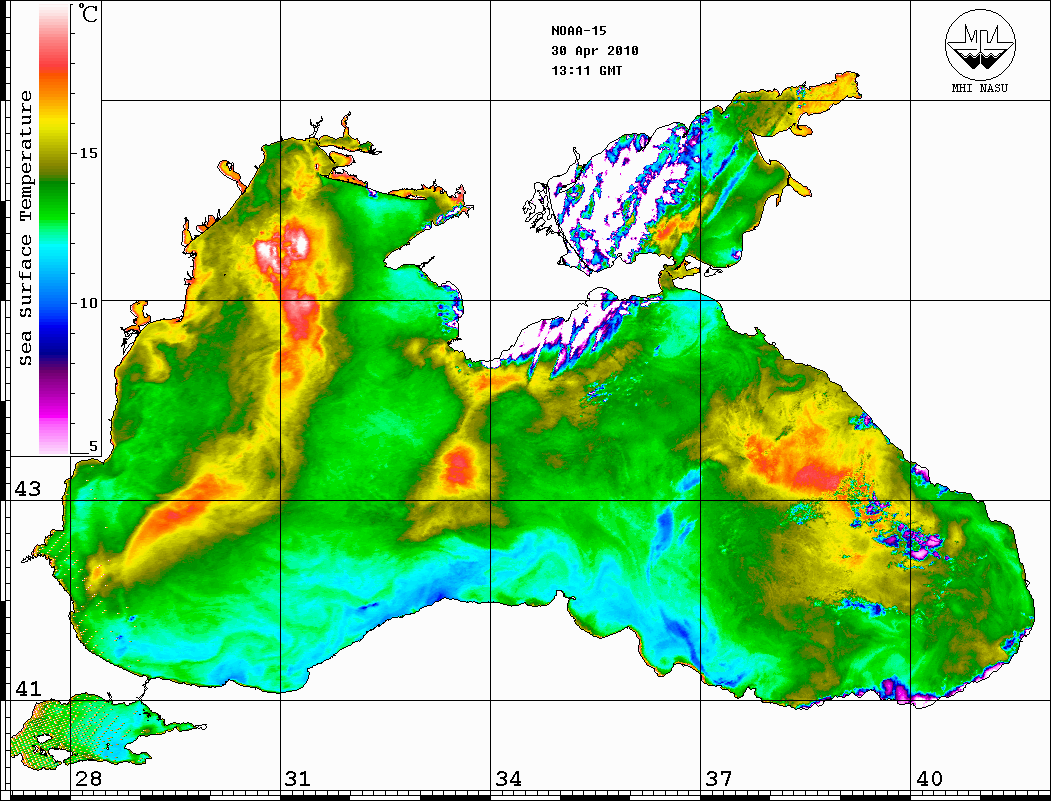Select the 'NOAA-15' satellite label
This screenshot has height=801, width=1051.
579,31
